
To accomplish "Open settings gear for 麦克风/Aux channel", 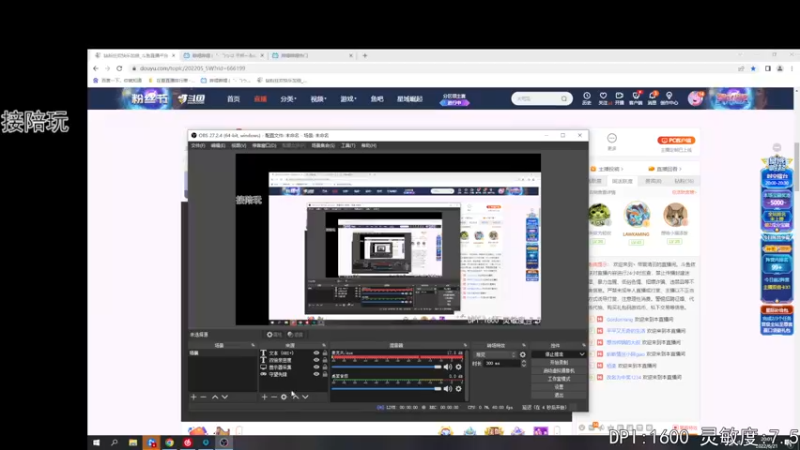I will point(458,367).
